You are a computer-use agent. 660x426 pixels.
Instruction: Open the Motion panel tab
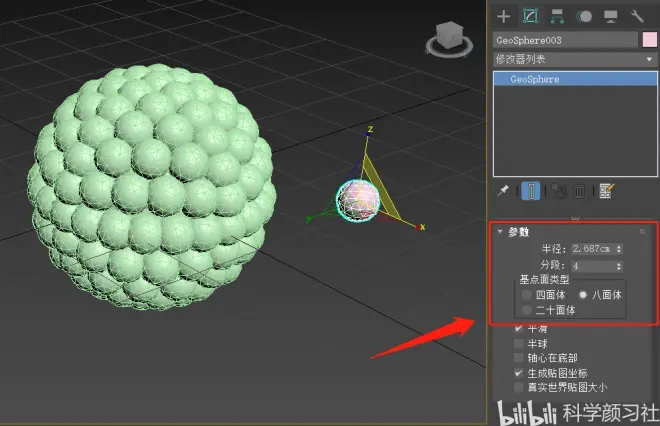coord(584,16)
